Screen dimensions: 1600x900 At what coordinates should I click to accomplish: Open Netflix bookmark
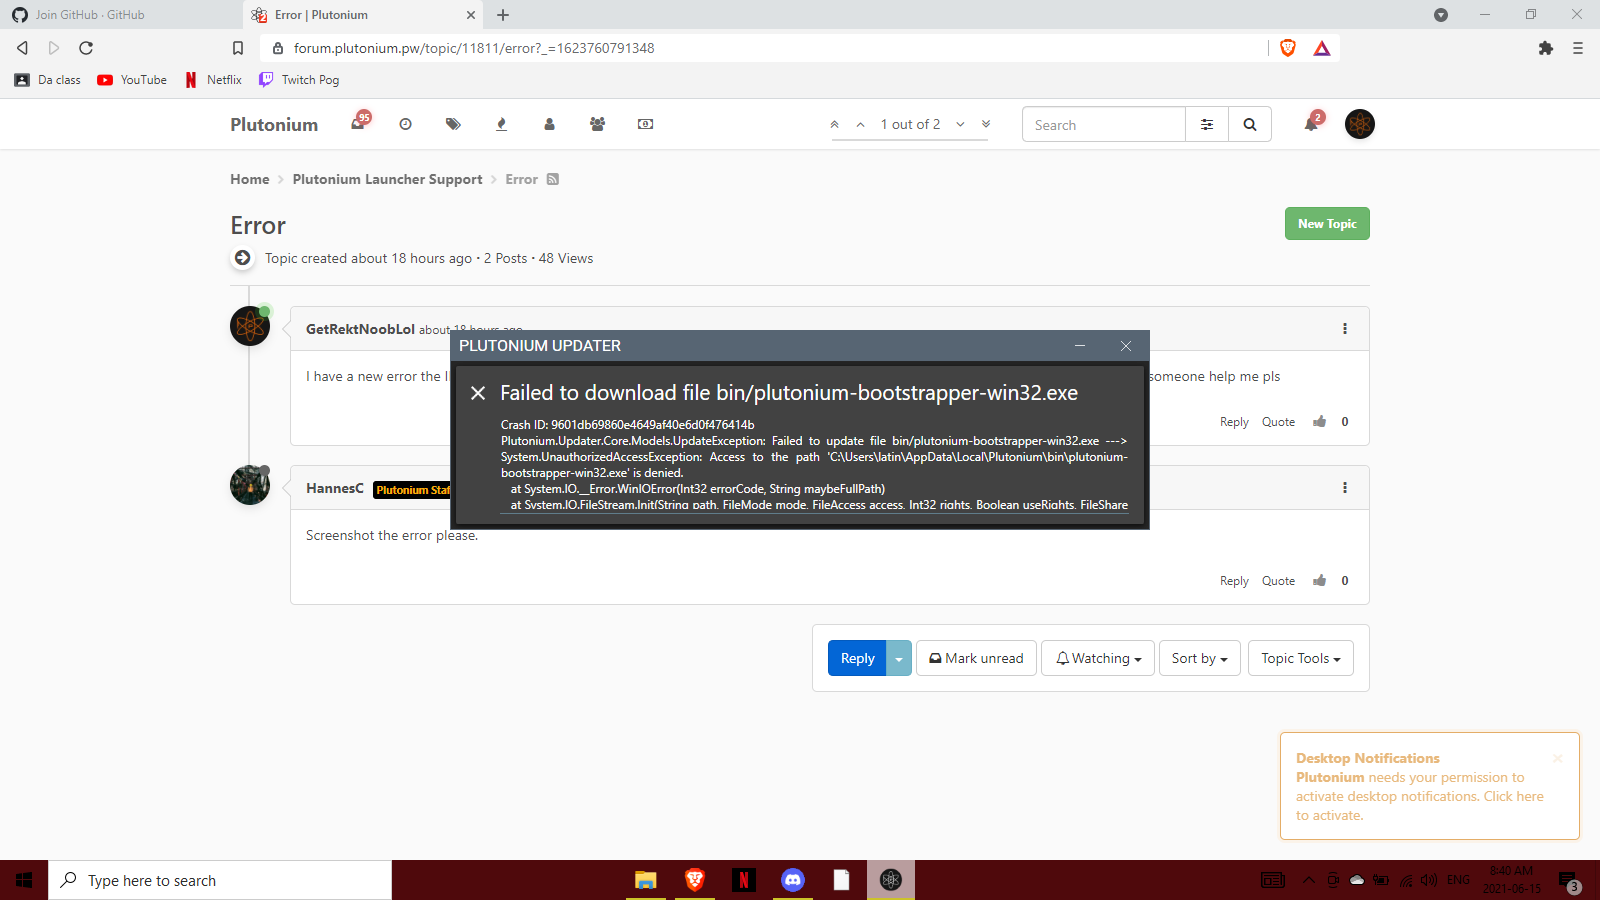click(213, 80)
